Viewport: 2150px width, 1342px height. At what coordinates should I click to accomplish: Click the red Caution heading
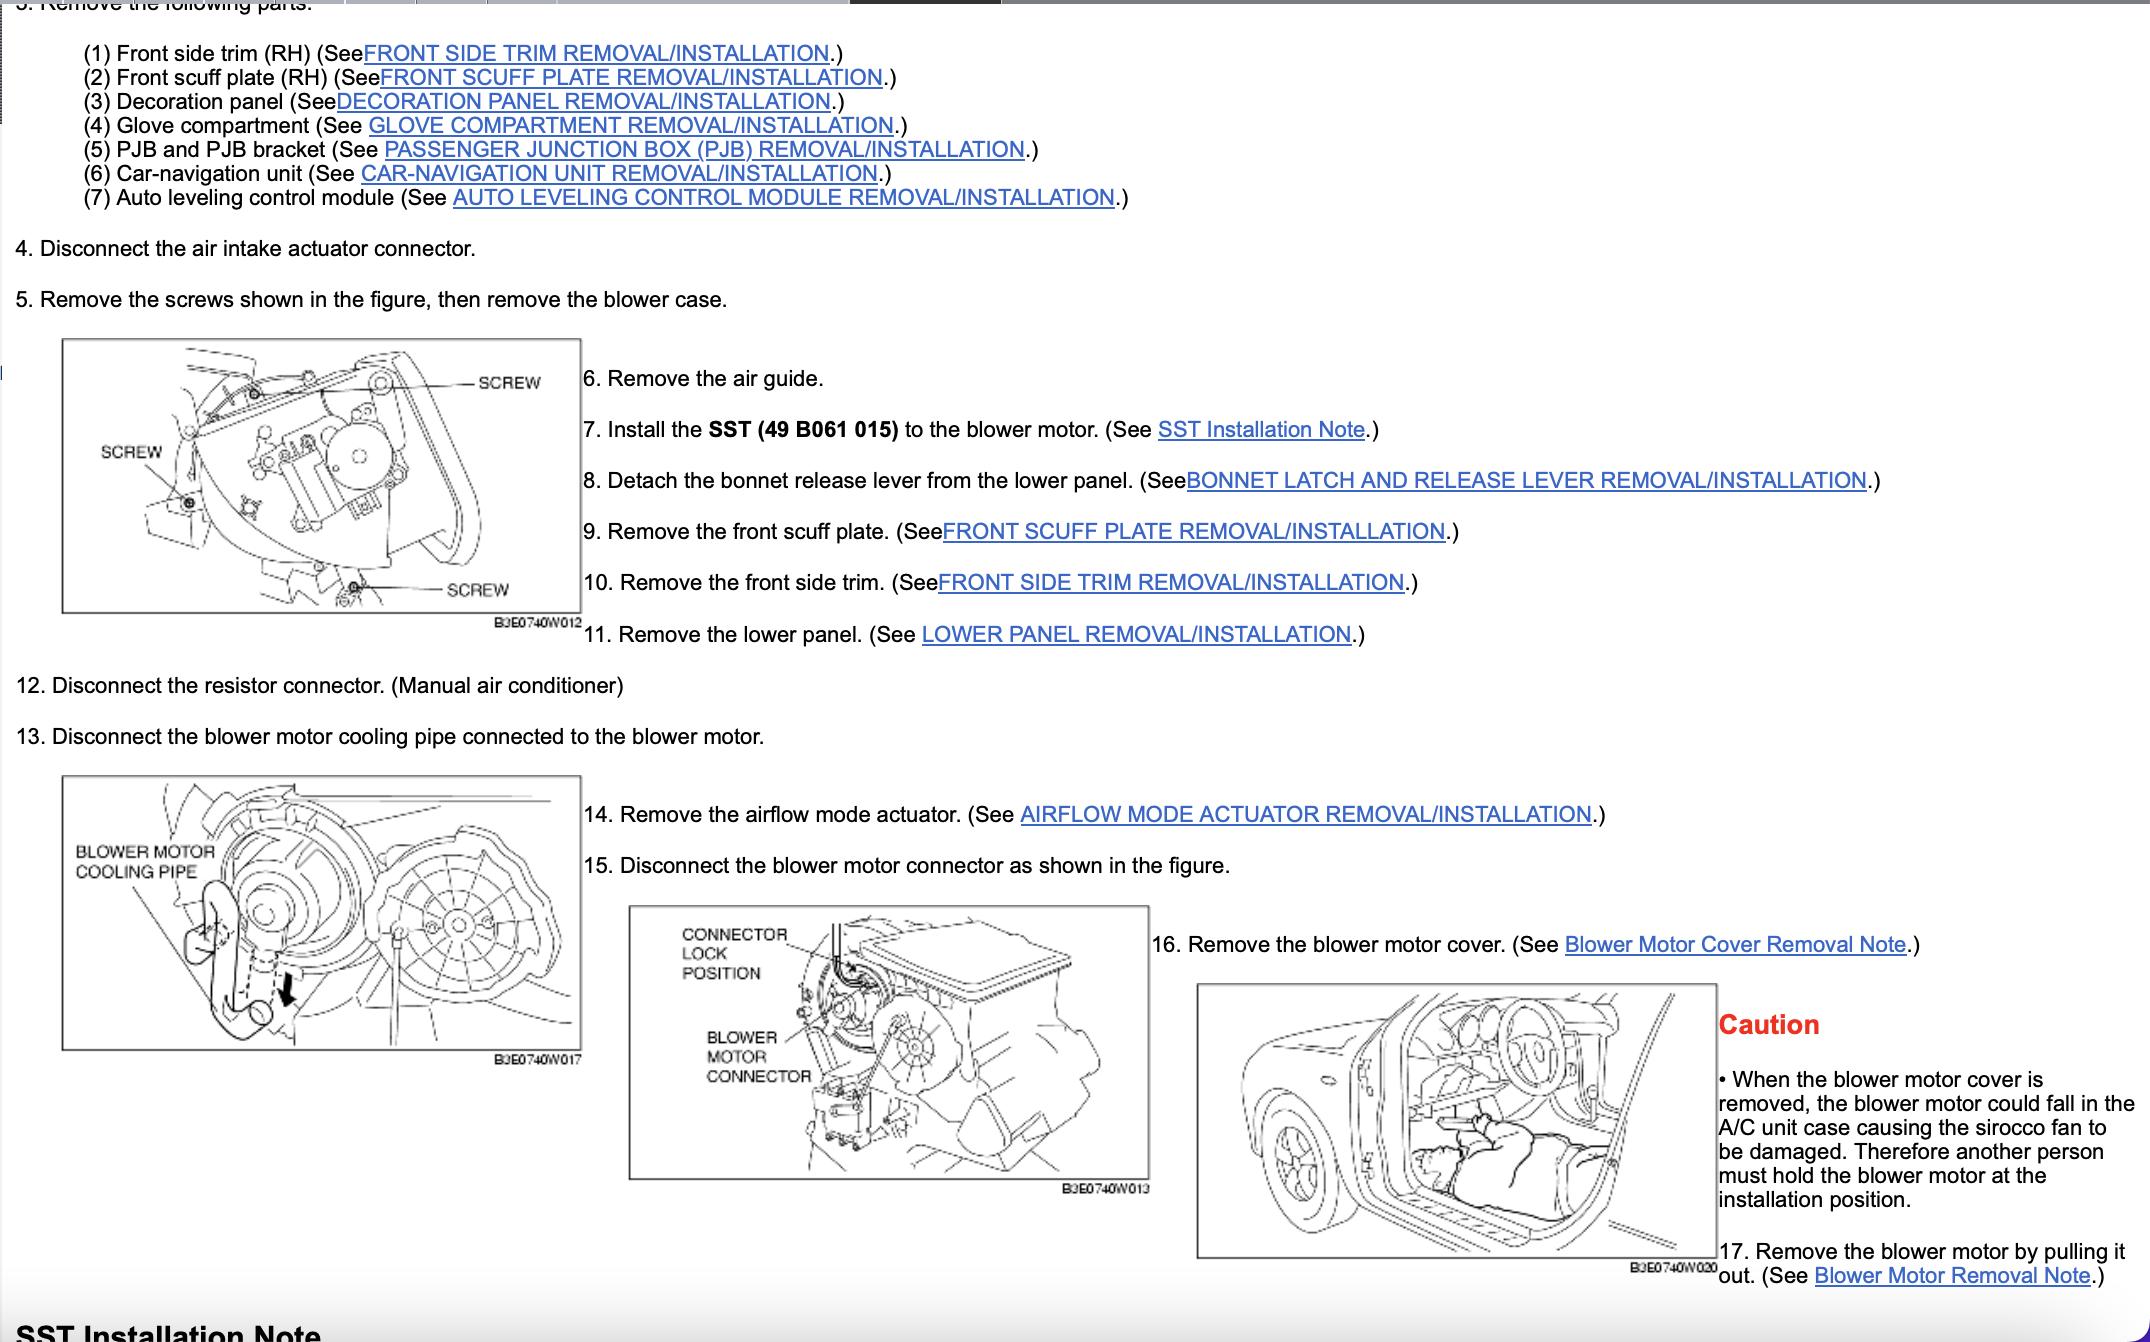coord(1768,1025)
